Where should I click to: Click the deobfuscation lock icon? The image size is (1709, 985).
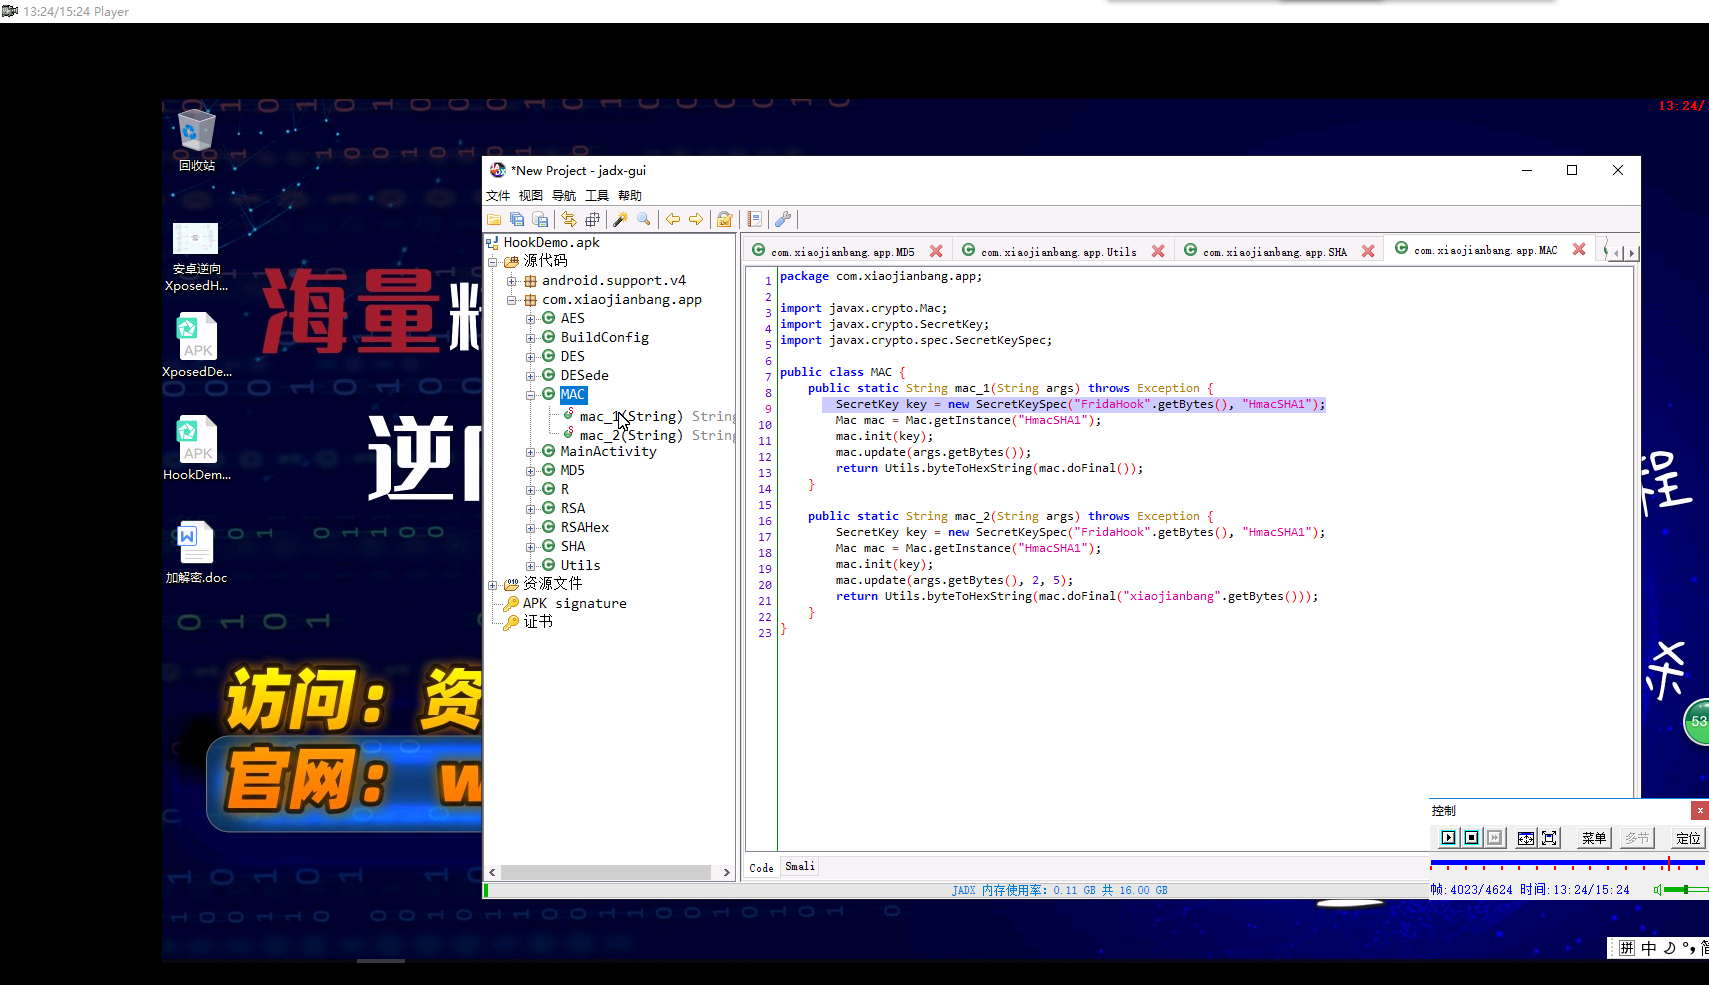[x=725, y=219]
